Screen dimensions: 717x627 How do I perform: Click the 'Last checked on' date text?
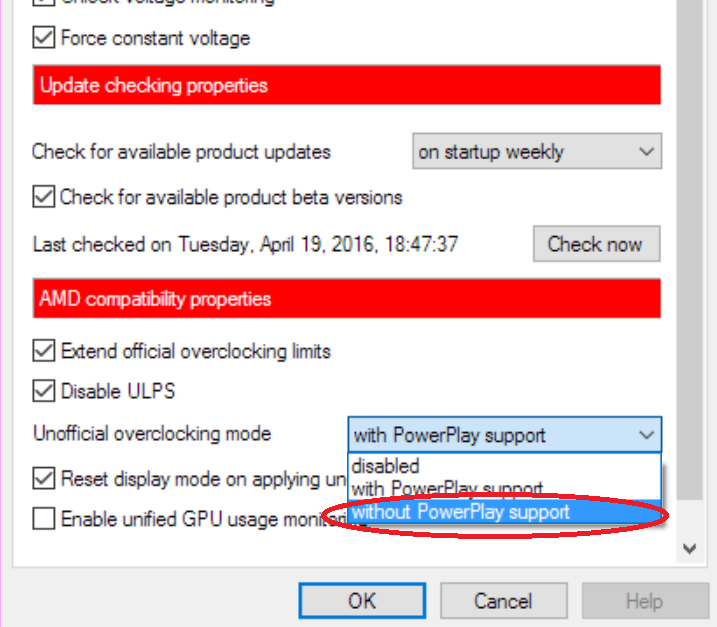[245, 244]
